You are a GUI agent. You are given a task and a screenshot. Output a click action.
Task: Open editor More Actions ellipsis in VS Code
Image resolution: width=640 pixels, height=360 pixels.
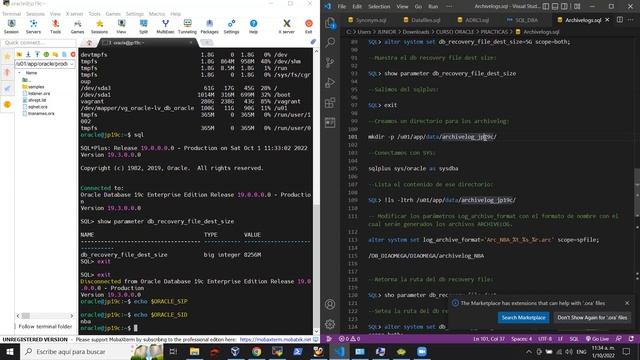pyautogui.click(x=631, y=20)
